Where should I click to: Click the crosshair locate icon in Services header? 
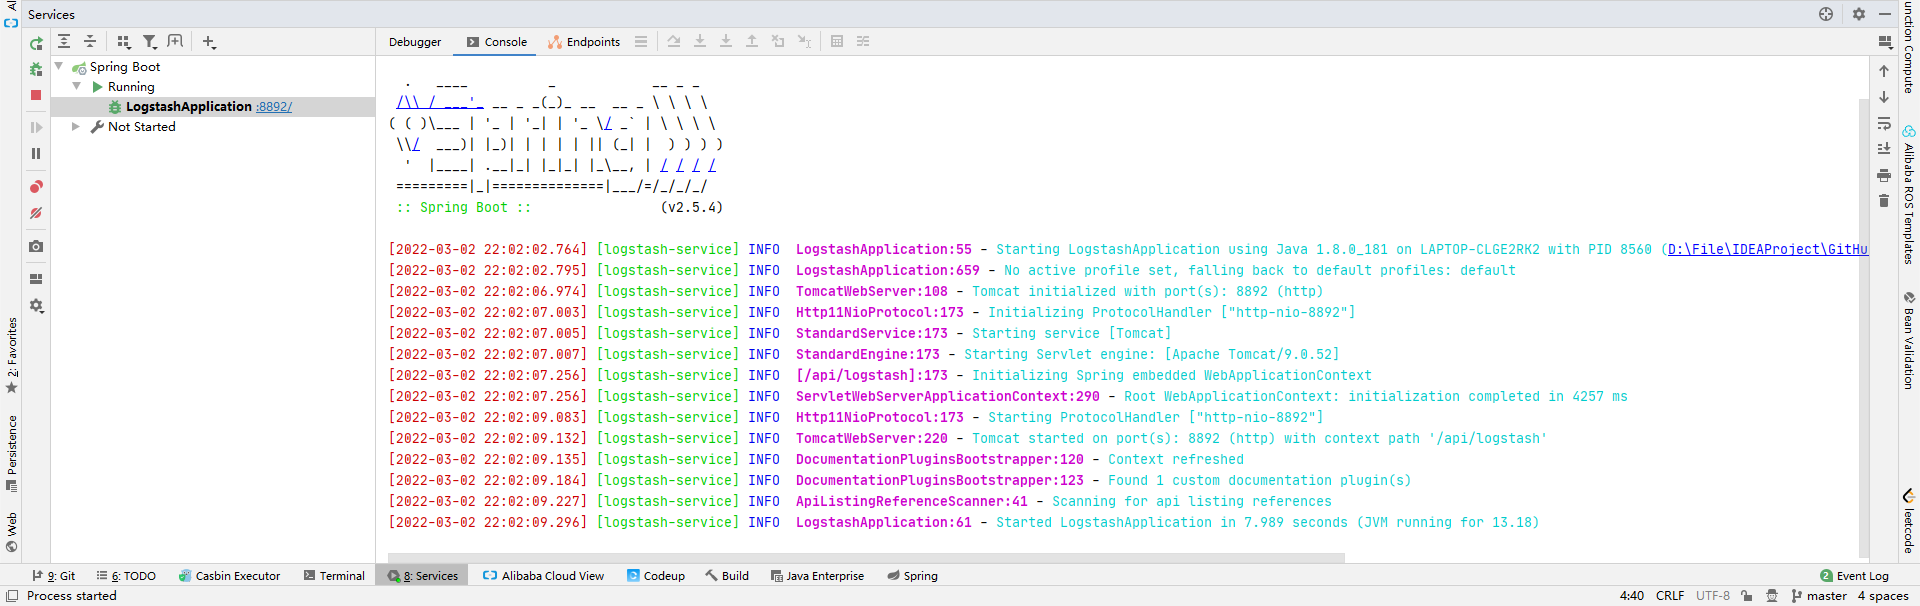click(x=1826, y=14)
